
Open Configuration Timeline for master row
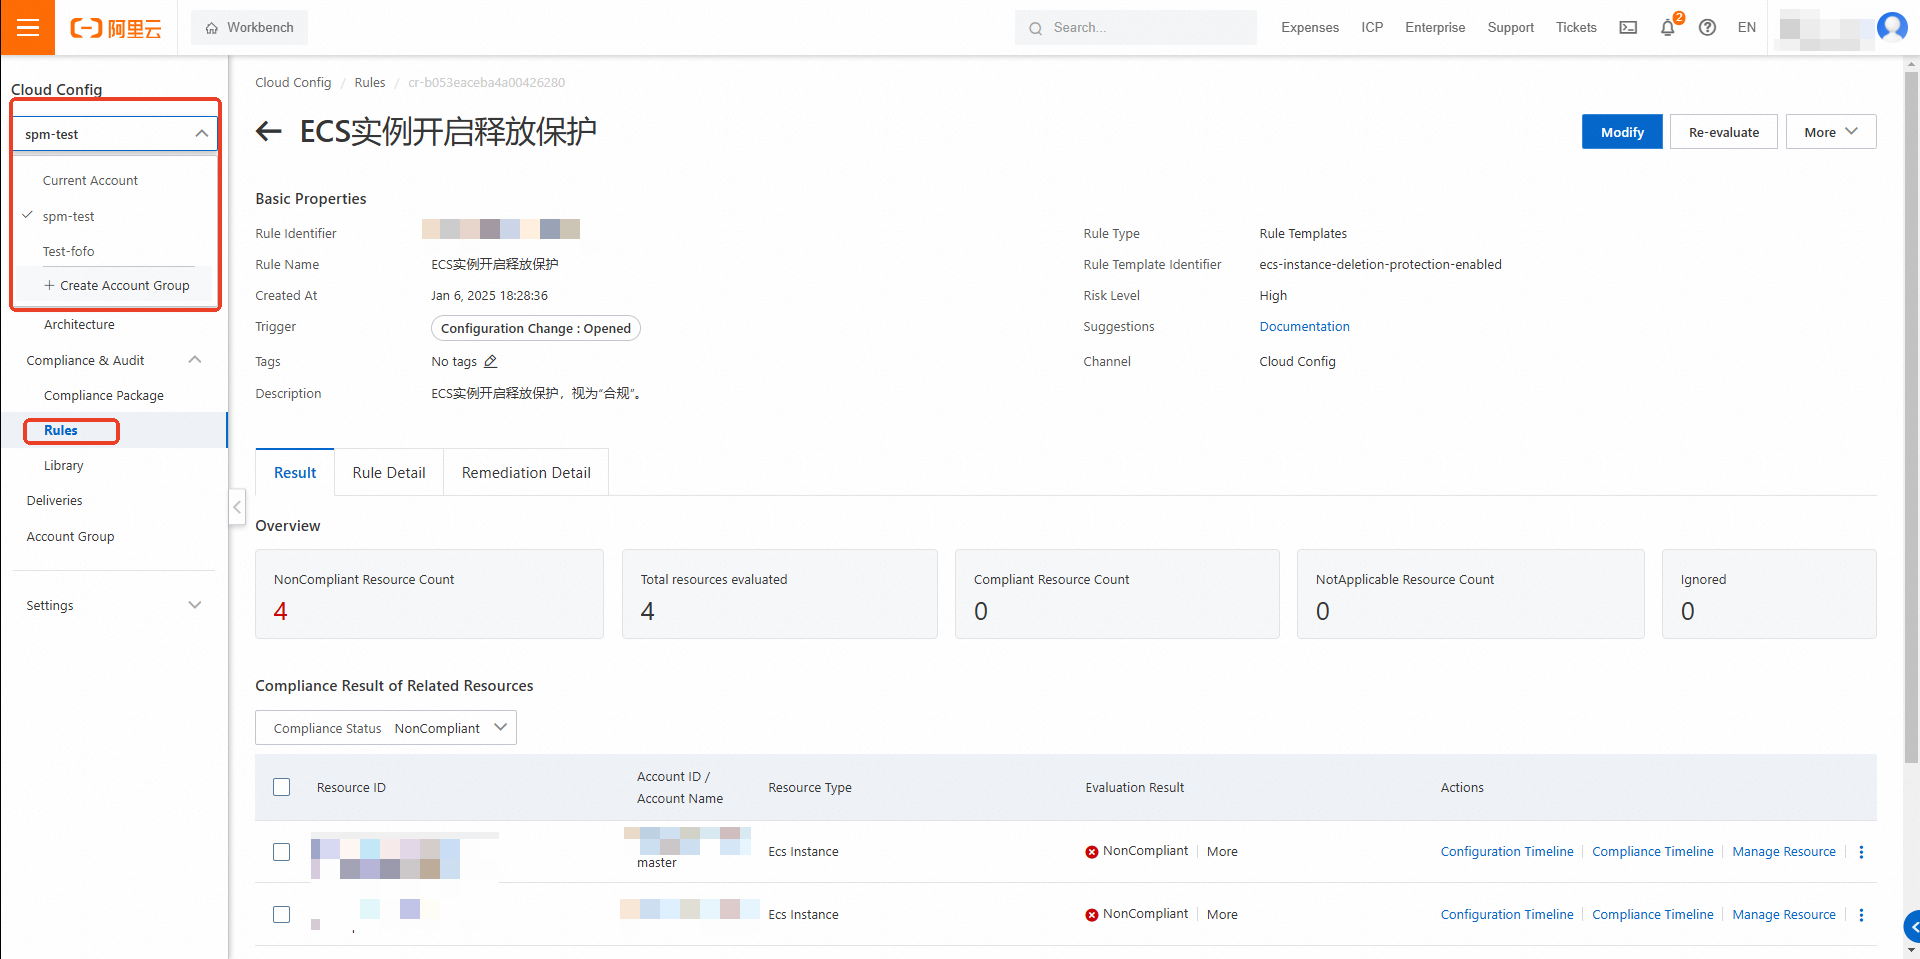(1507, 852)
